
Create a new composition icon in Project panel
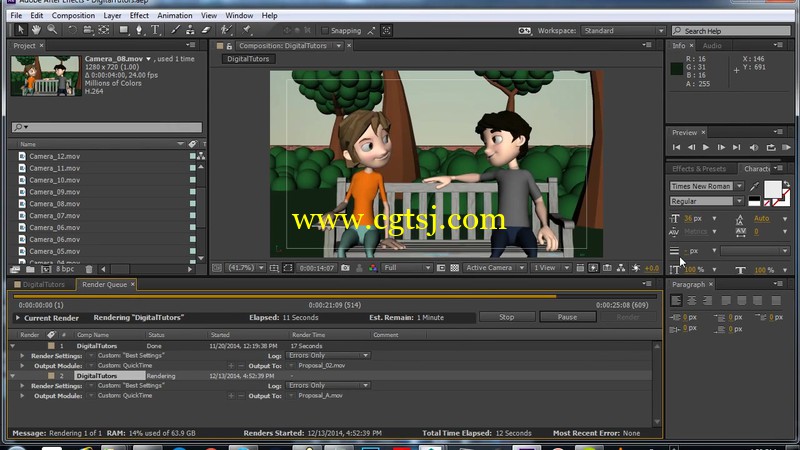point(46,269)
